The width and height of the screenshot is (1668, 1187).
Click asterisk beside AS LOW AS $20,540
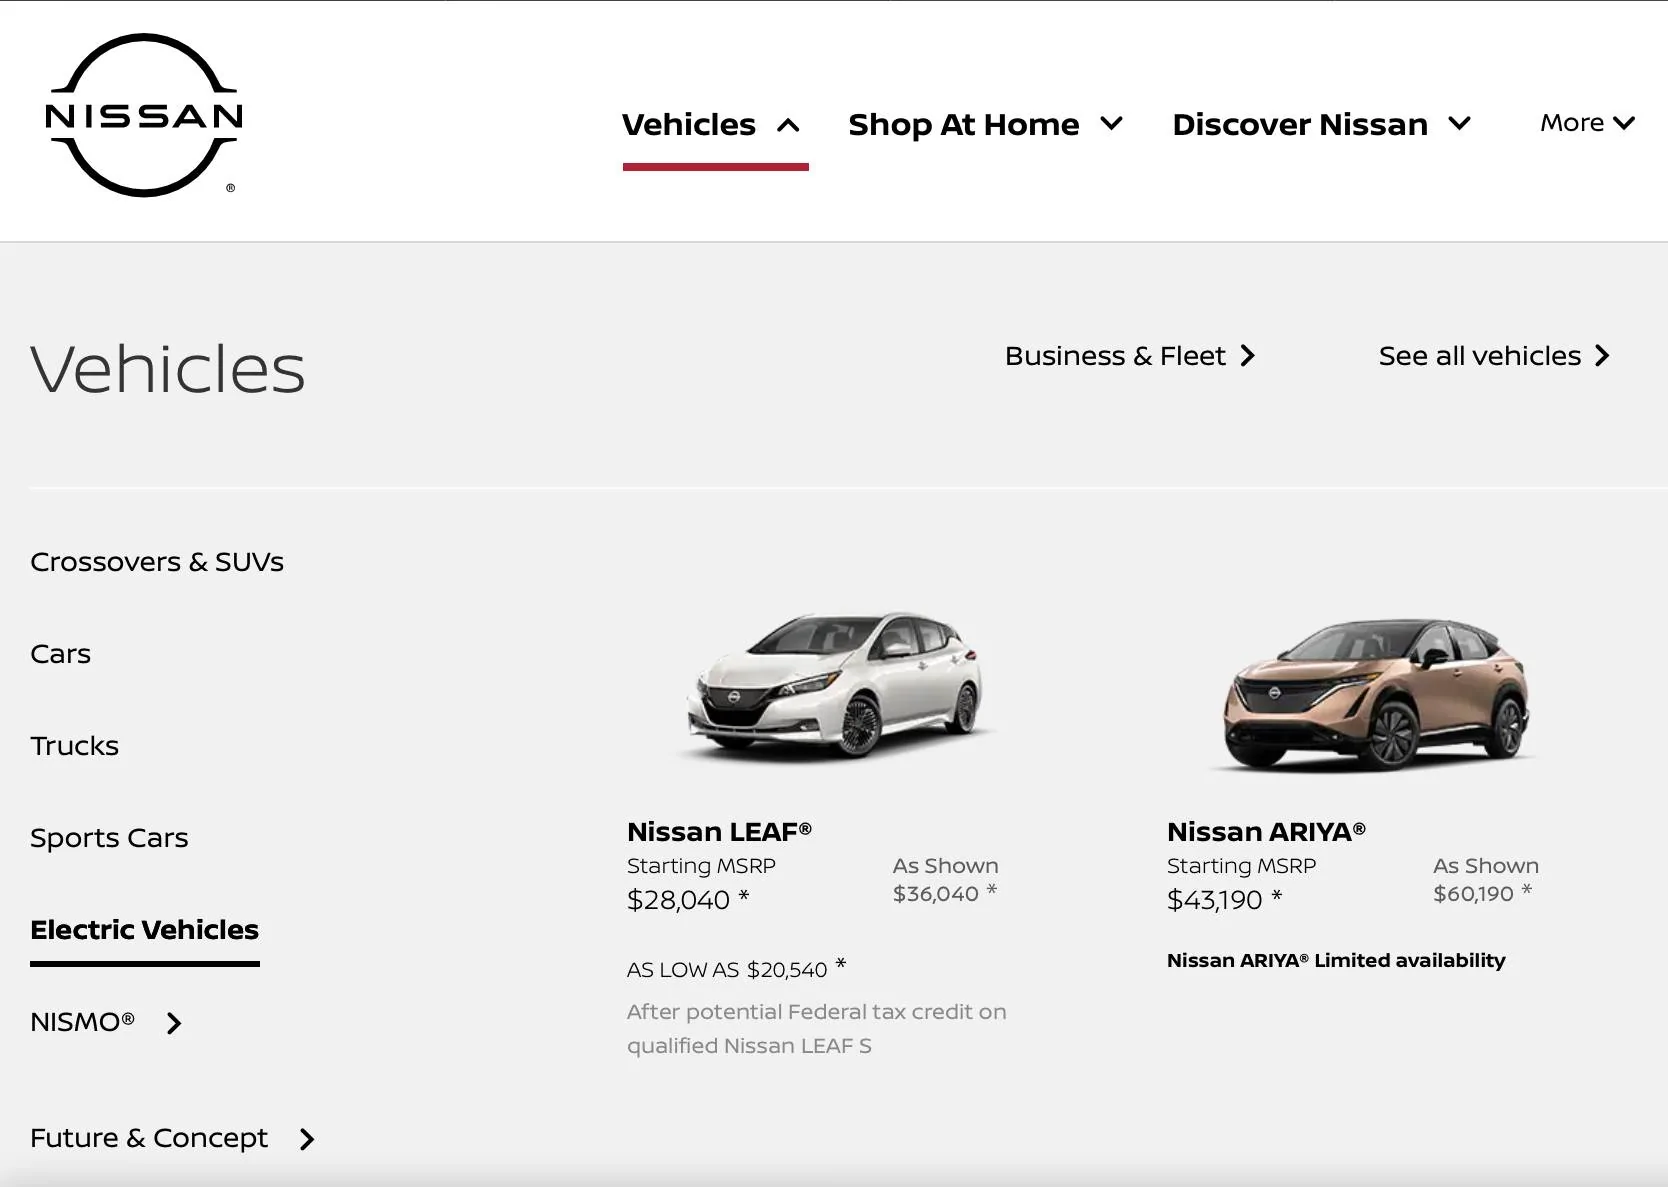tap(841, 964)
